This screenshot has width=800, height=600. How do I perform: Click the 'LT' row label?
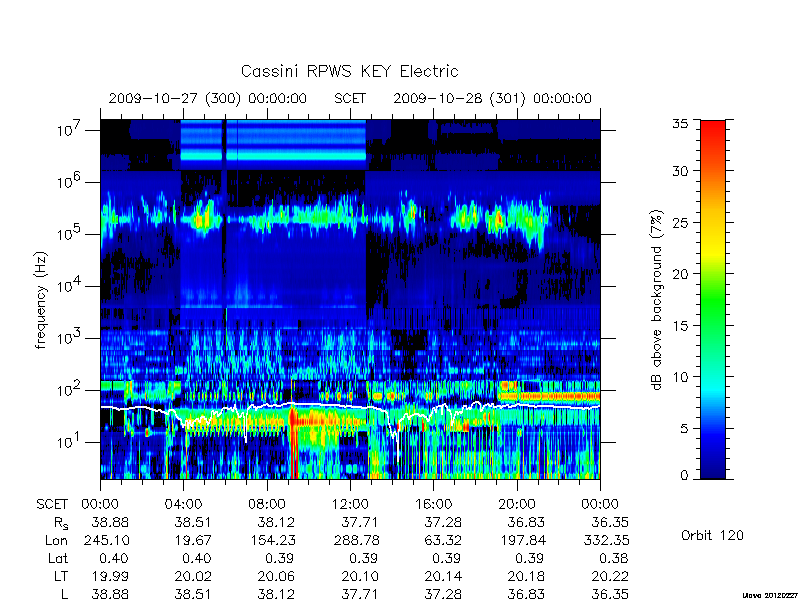[61, 576]
